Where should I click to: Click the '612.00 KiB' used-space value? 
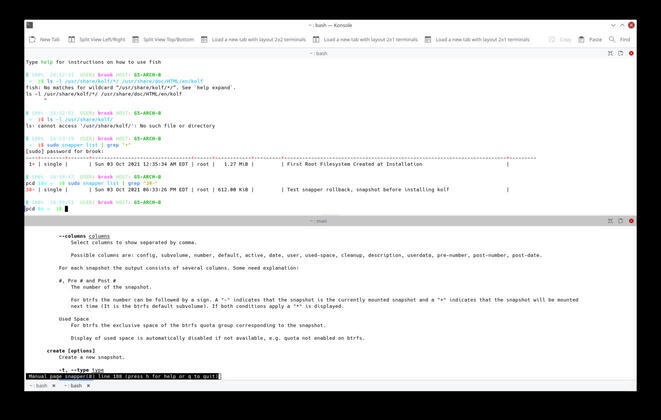pos(233,190)
